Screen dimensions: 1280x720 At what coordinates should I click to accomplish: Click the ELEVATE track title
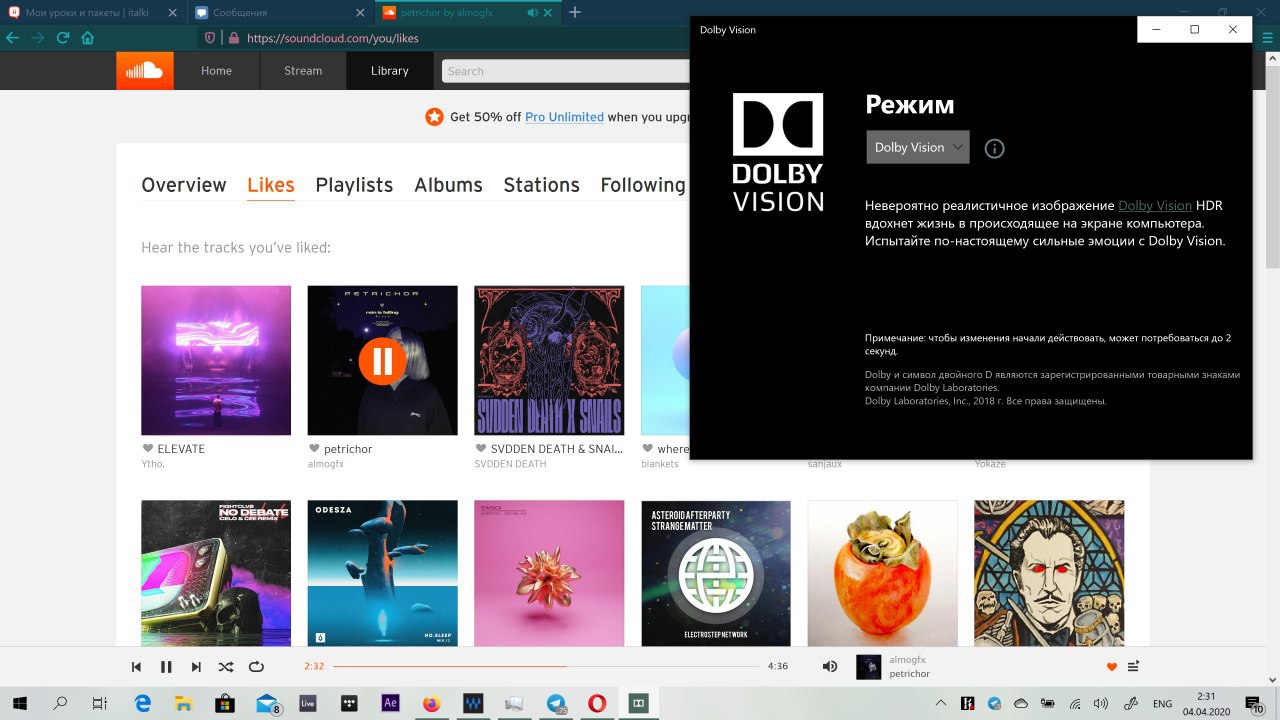[x=181, y=449]
